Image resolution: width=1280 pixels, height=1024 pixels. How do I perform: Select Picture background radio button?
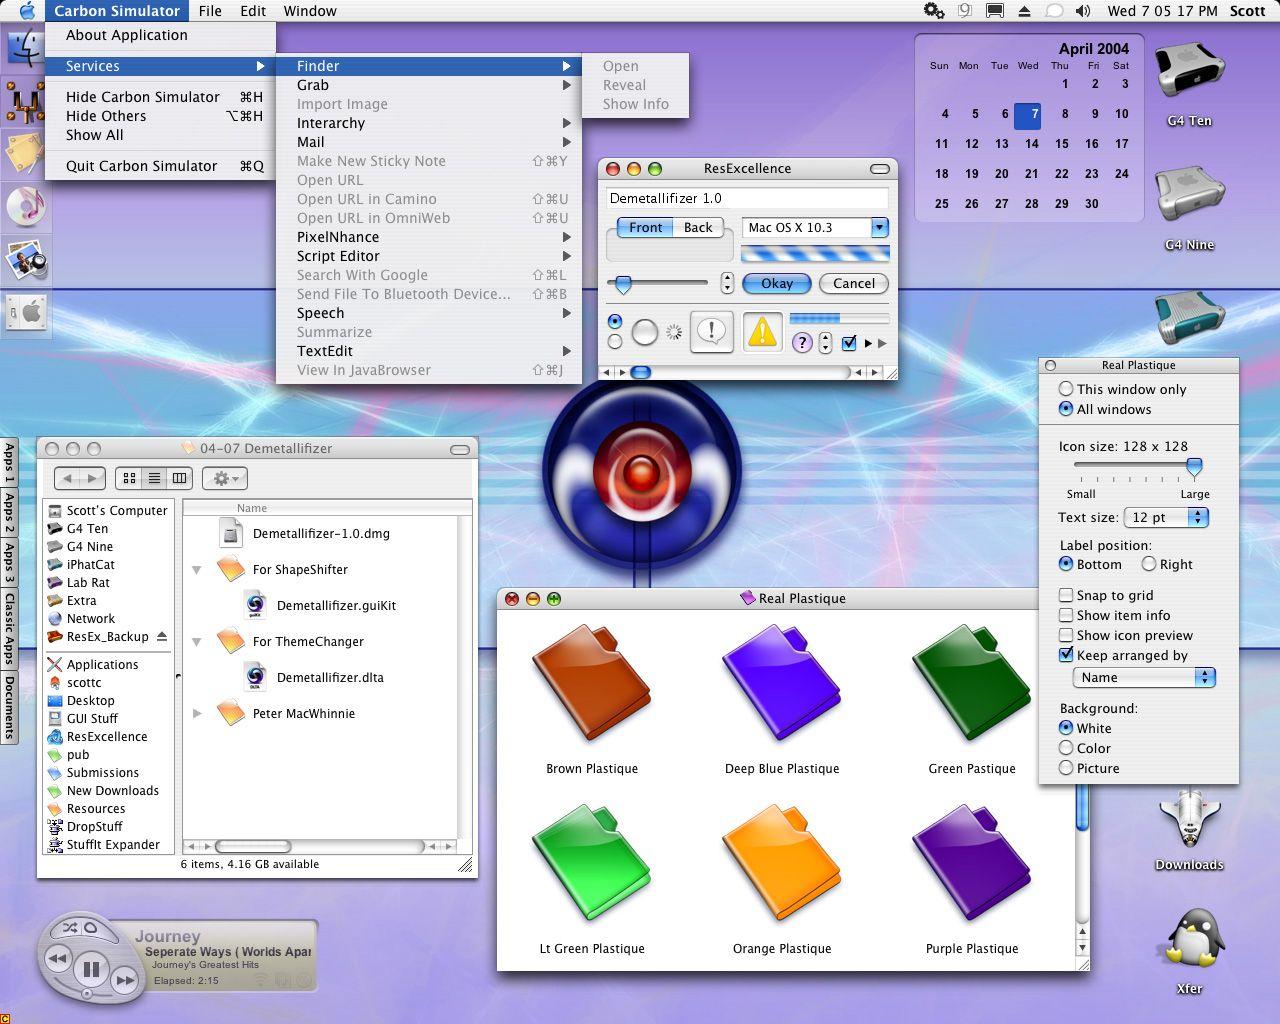[1066, 768]
